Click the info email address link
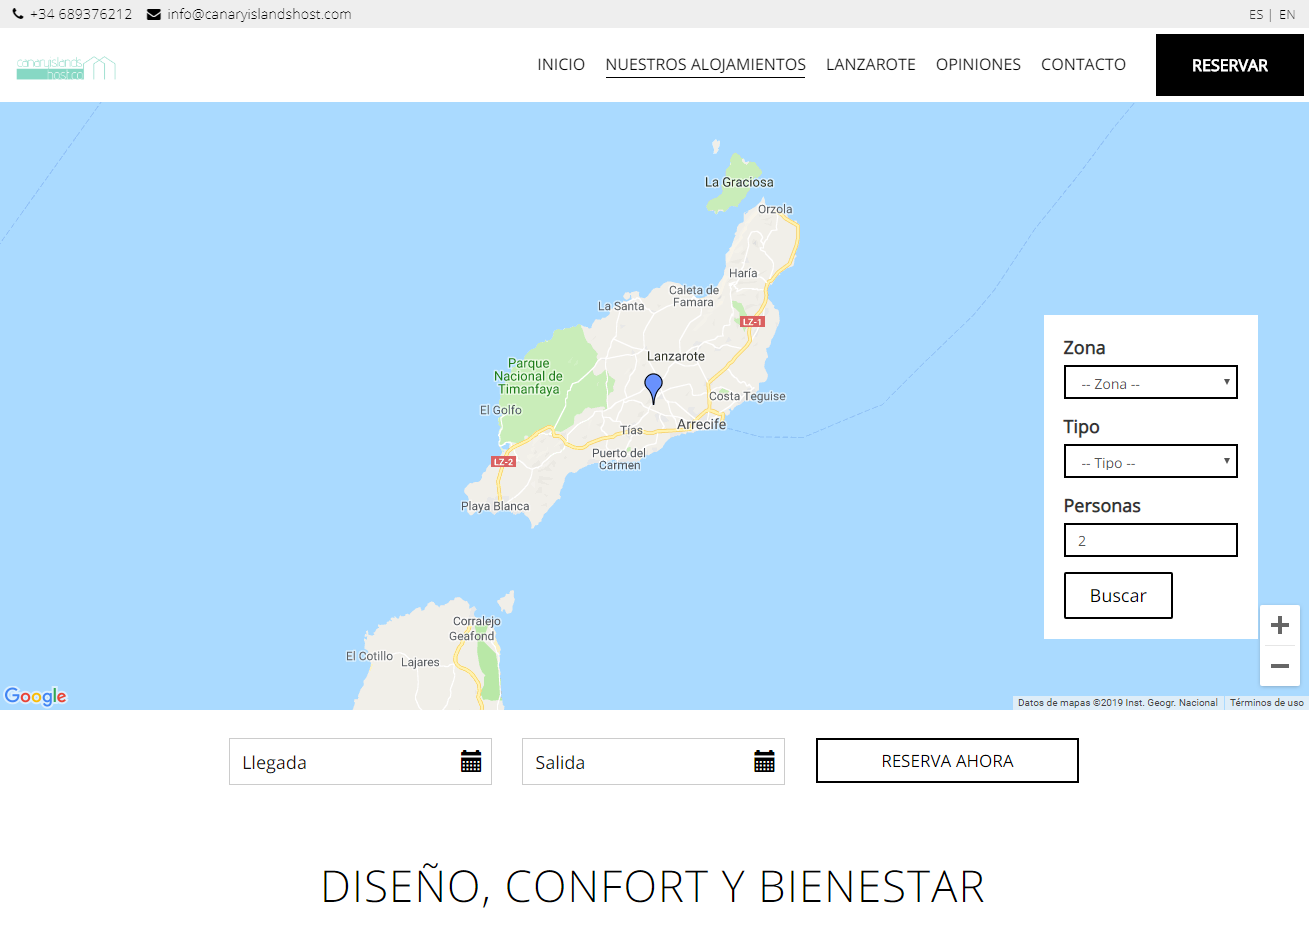 point(259,14)
